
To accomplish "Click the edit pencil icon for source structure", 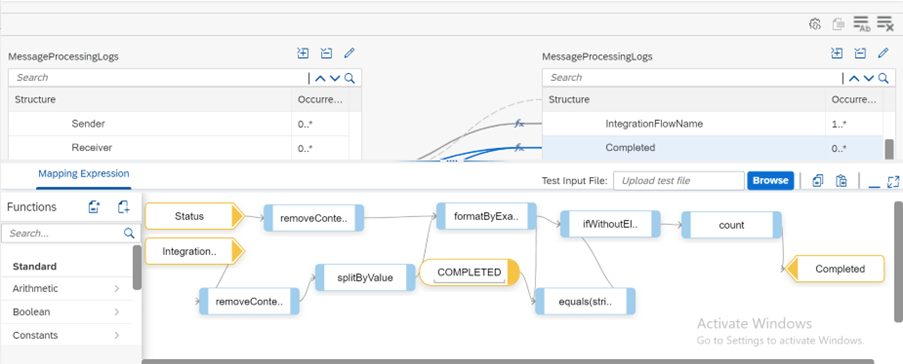I will point(349,53).
